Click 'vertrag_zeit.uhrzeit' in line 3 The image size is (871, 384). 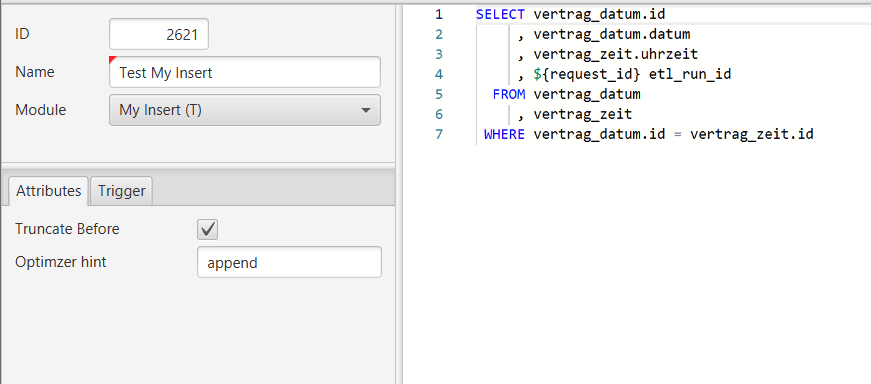click(615, 54)
